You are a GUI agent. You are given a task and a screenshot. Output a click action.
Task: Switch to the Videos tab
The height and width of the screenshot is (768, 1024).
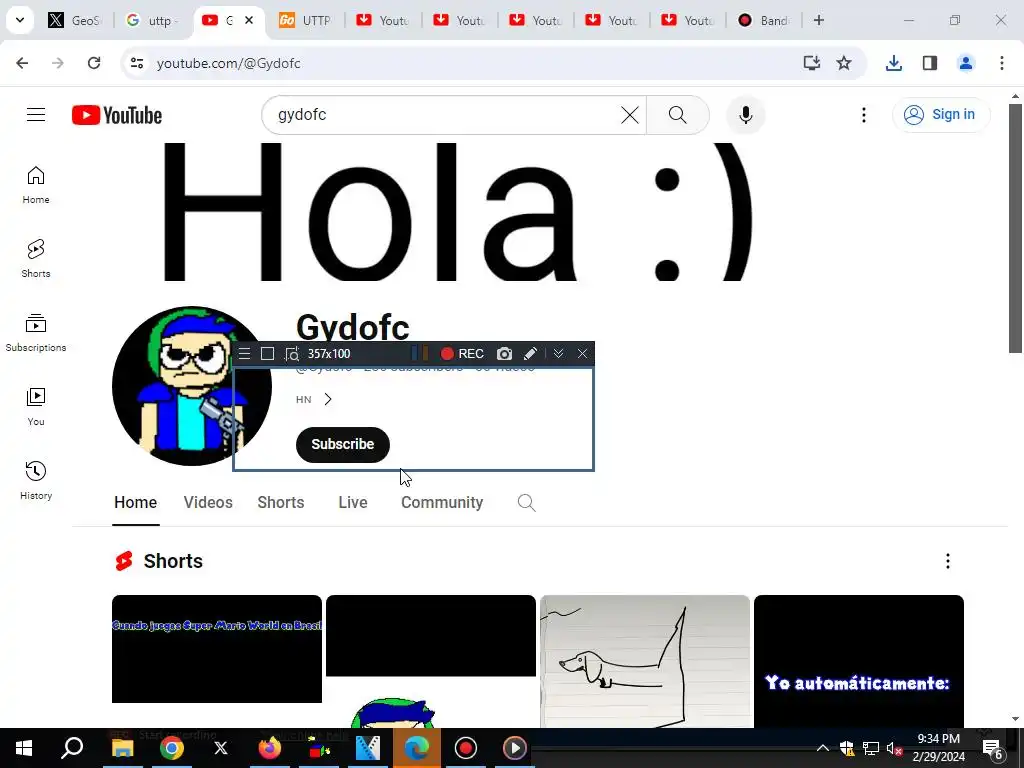[x=208, y=502]
